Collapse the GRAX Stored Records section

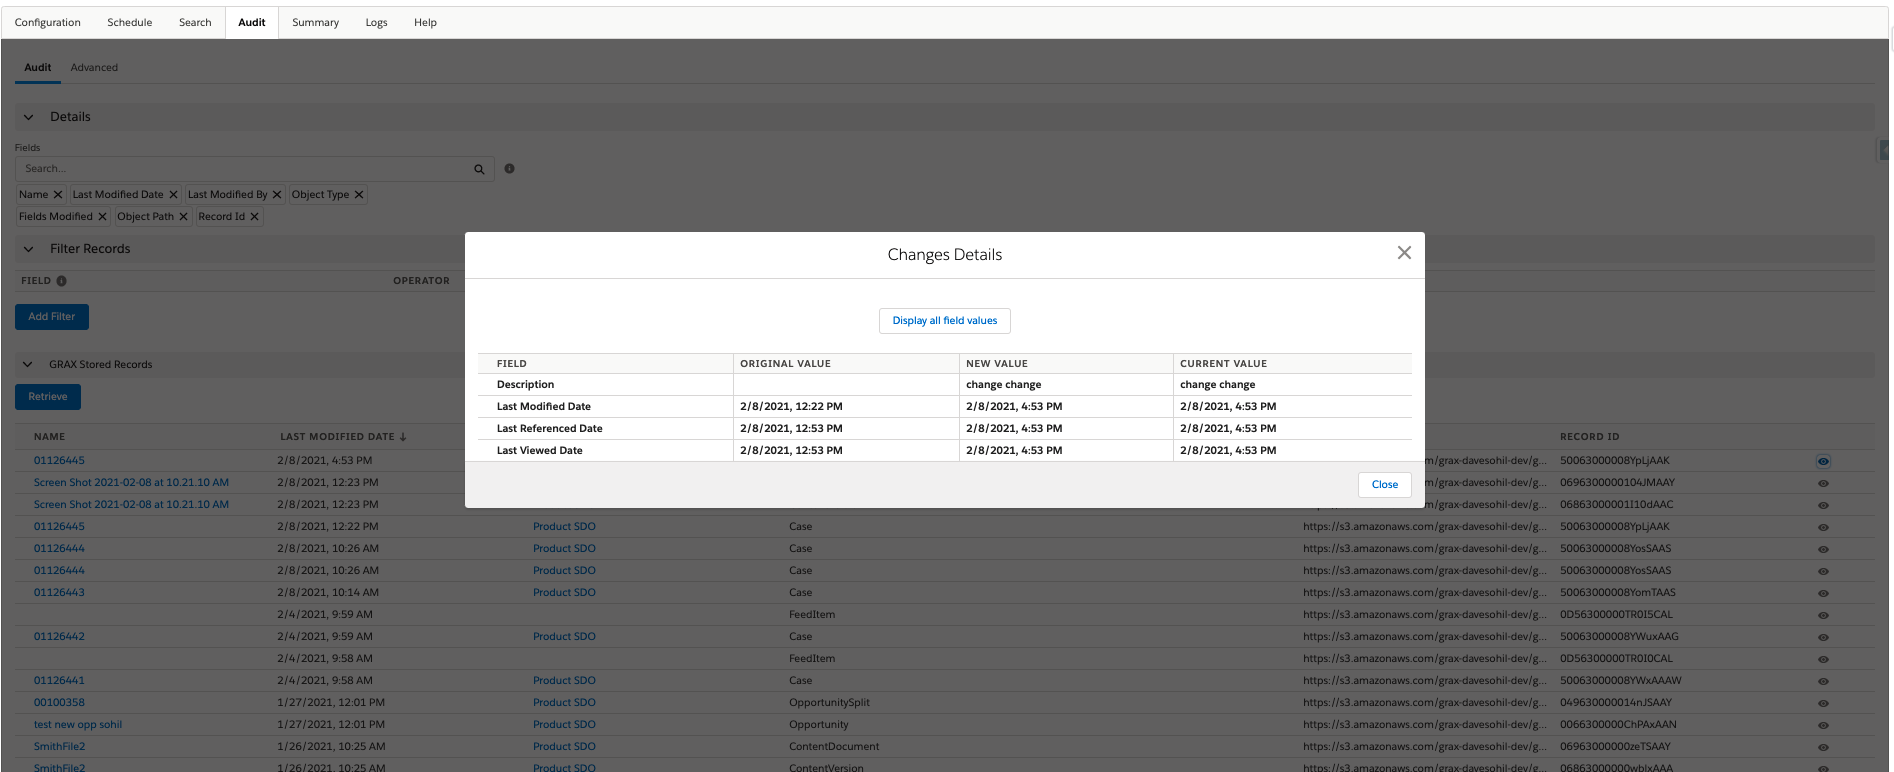pos(28,365)
